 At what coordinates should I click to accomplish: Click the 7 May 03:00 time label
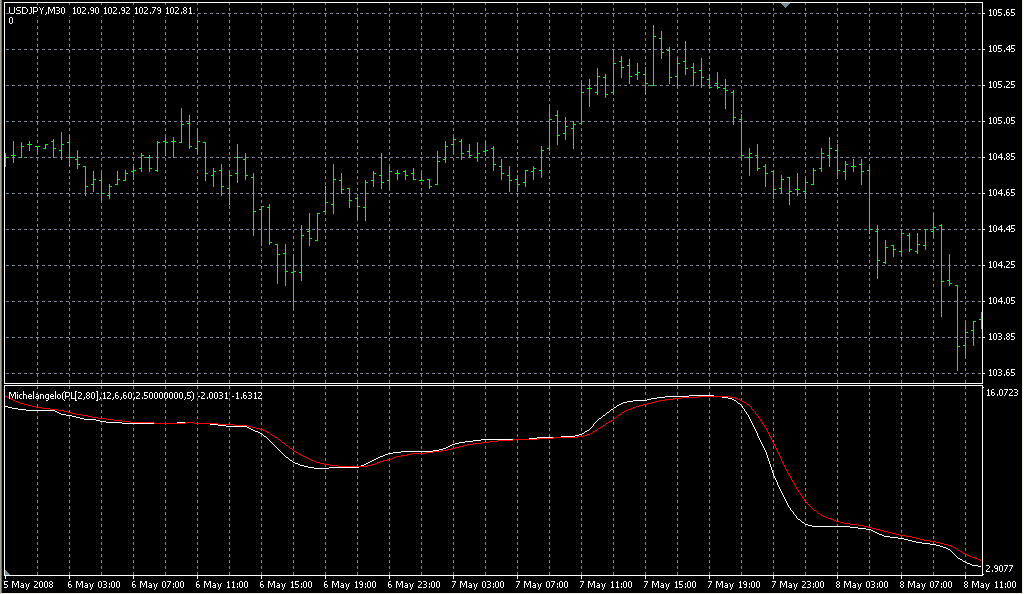point(480,584)
